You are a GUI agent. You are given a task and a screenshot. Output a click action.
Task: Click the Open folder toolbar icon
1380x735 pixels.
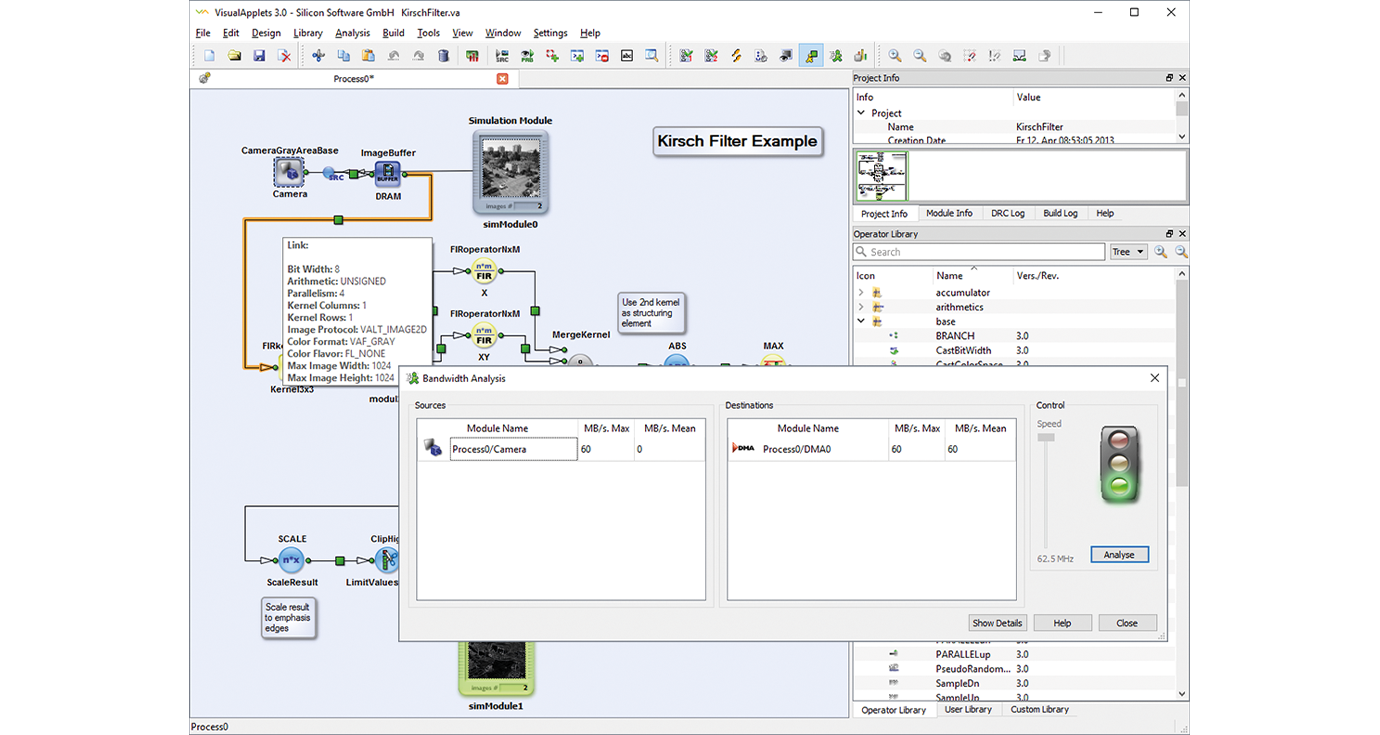(x=234, y=56)
